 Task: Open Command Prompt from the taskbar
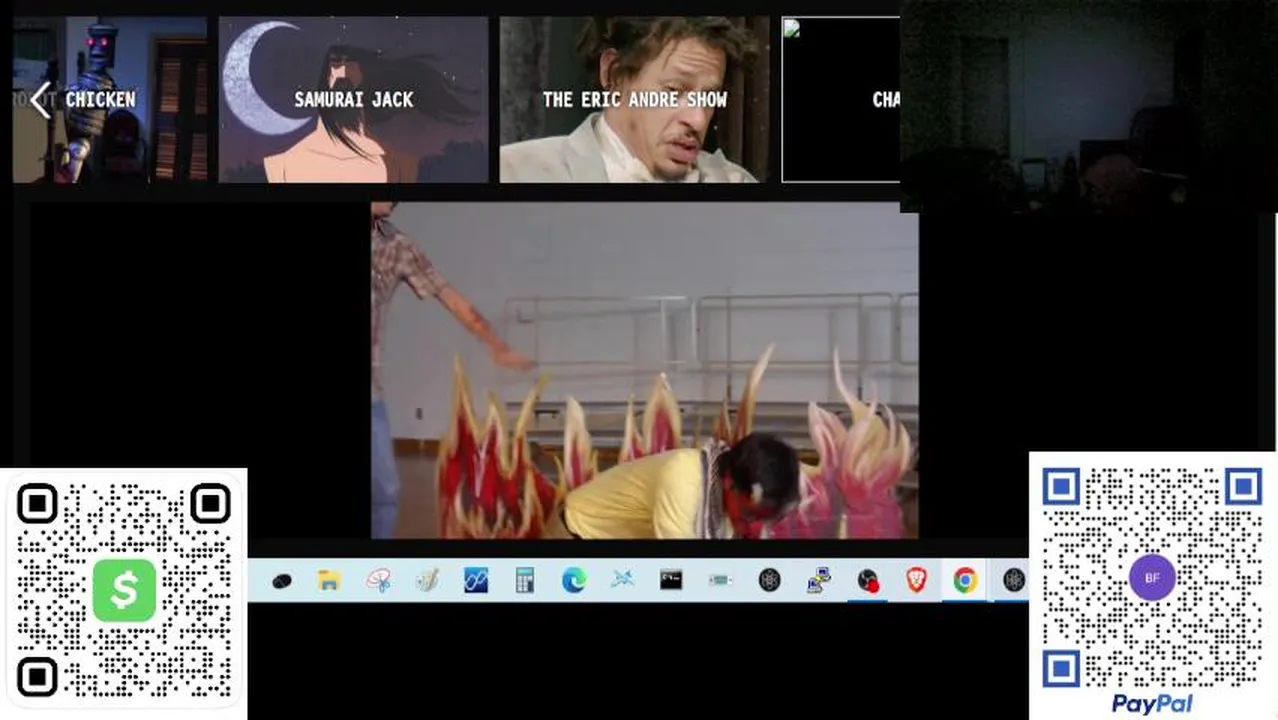coord(671,580)
